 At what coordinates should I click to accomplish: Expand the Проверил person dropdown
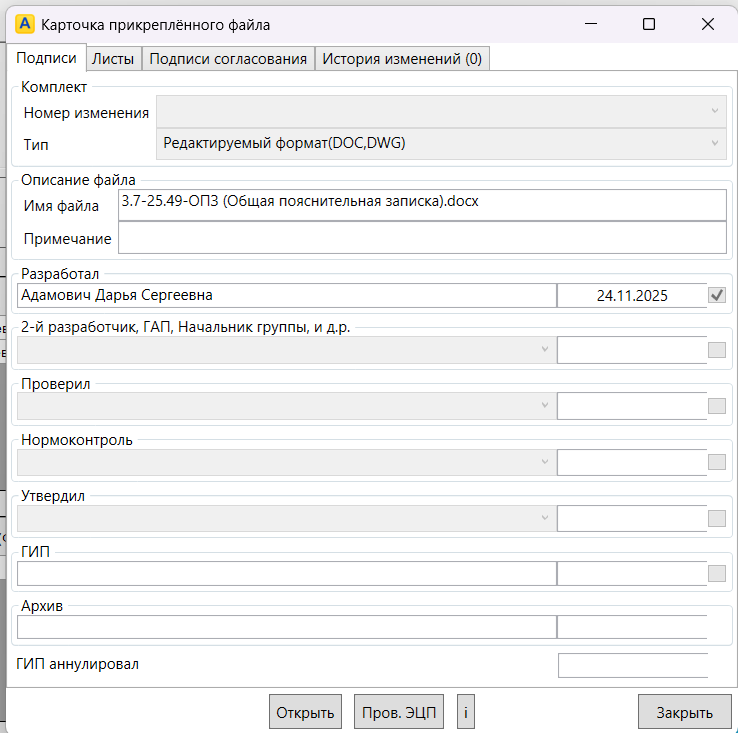click(x=285, y=406)
